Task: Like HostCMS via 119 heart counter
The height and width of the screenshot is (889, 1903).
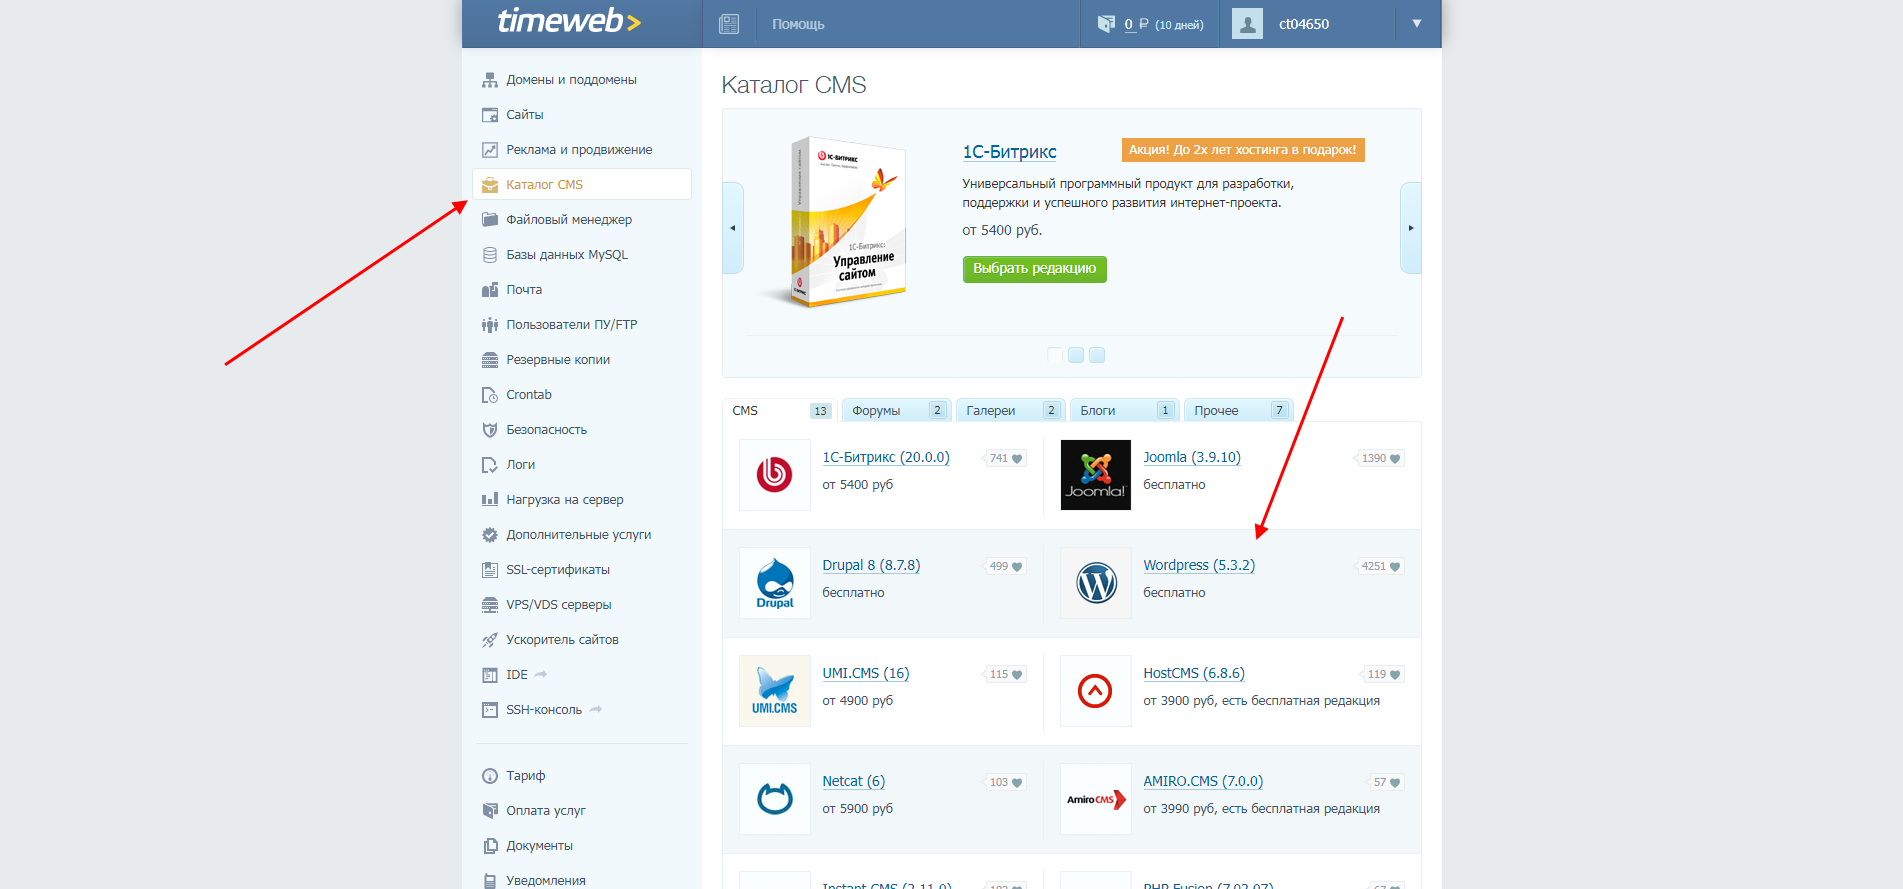Action: click(1383, 674)
